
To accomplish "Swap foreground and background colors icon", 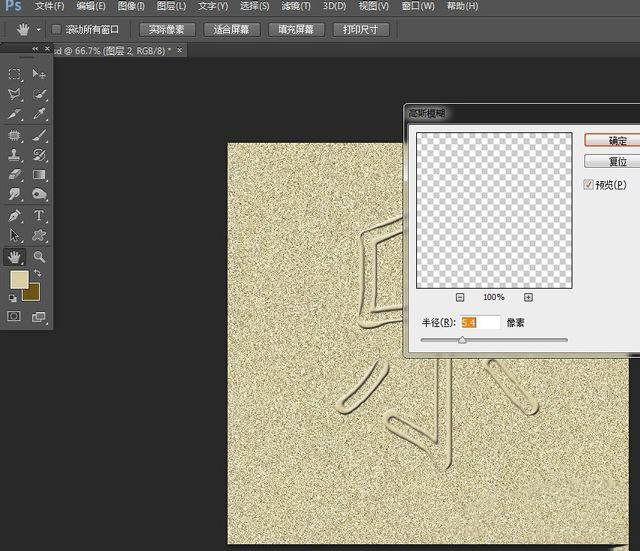I will click(37, 273).
